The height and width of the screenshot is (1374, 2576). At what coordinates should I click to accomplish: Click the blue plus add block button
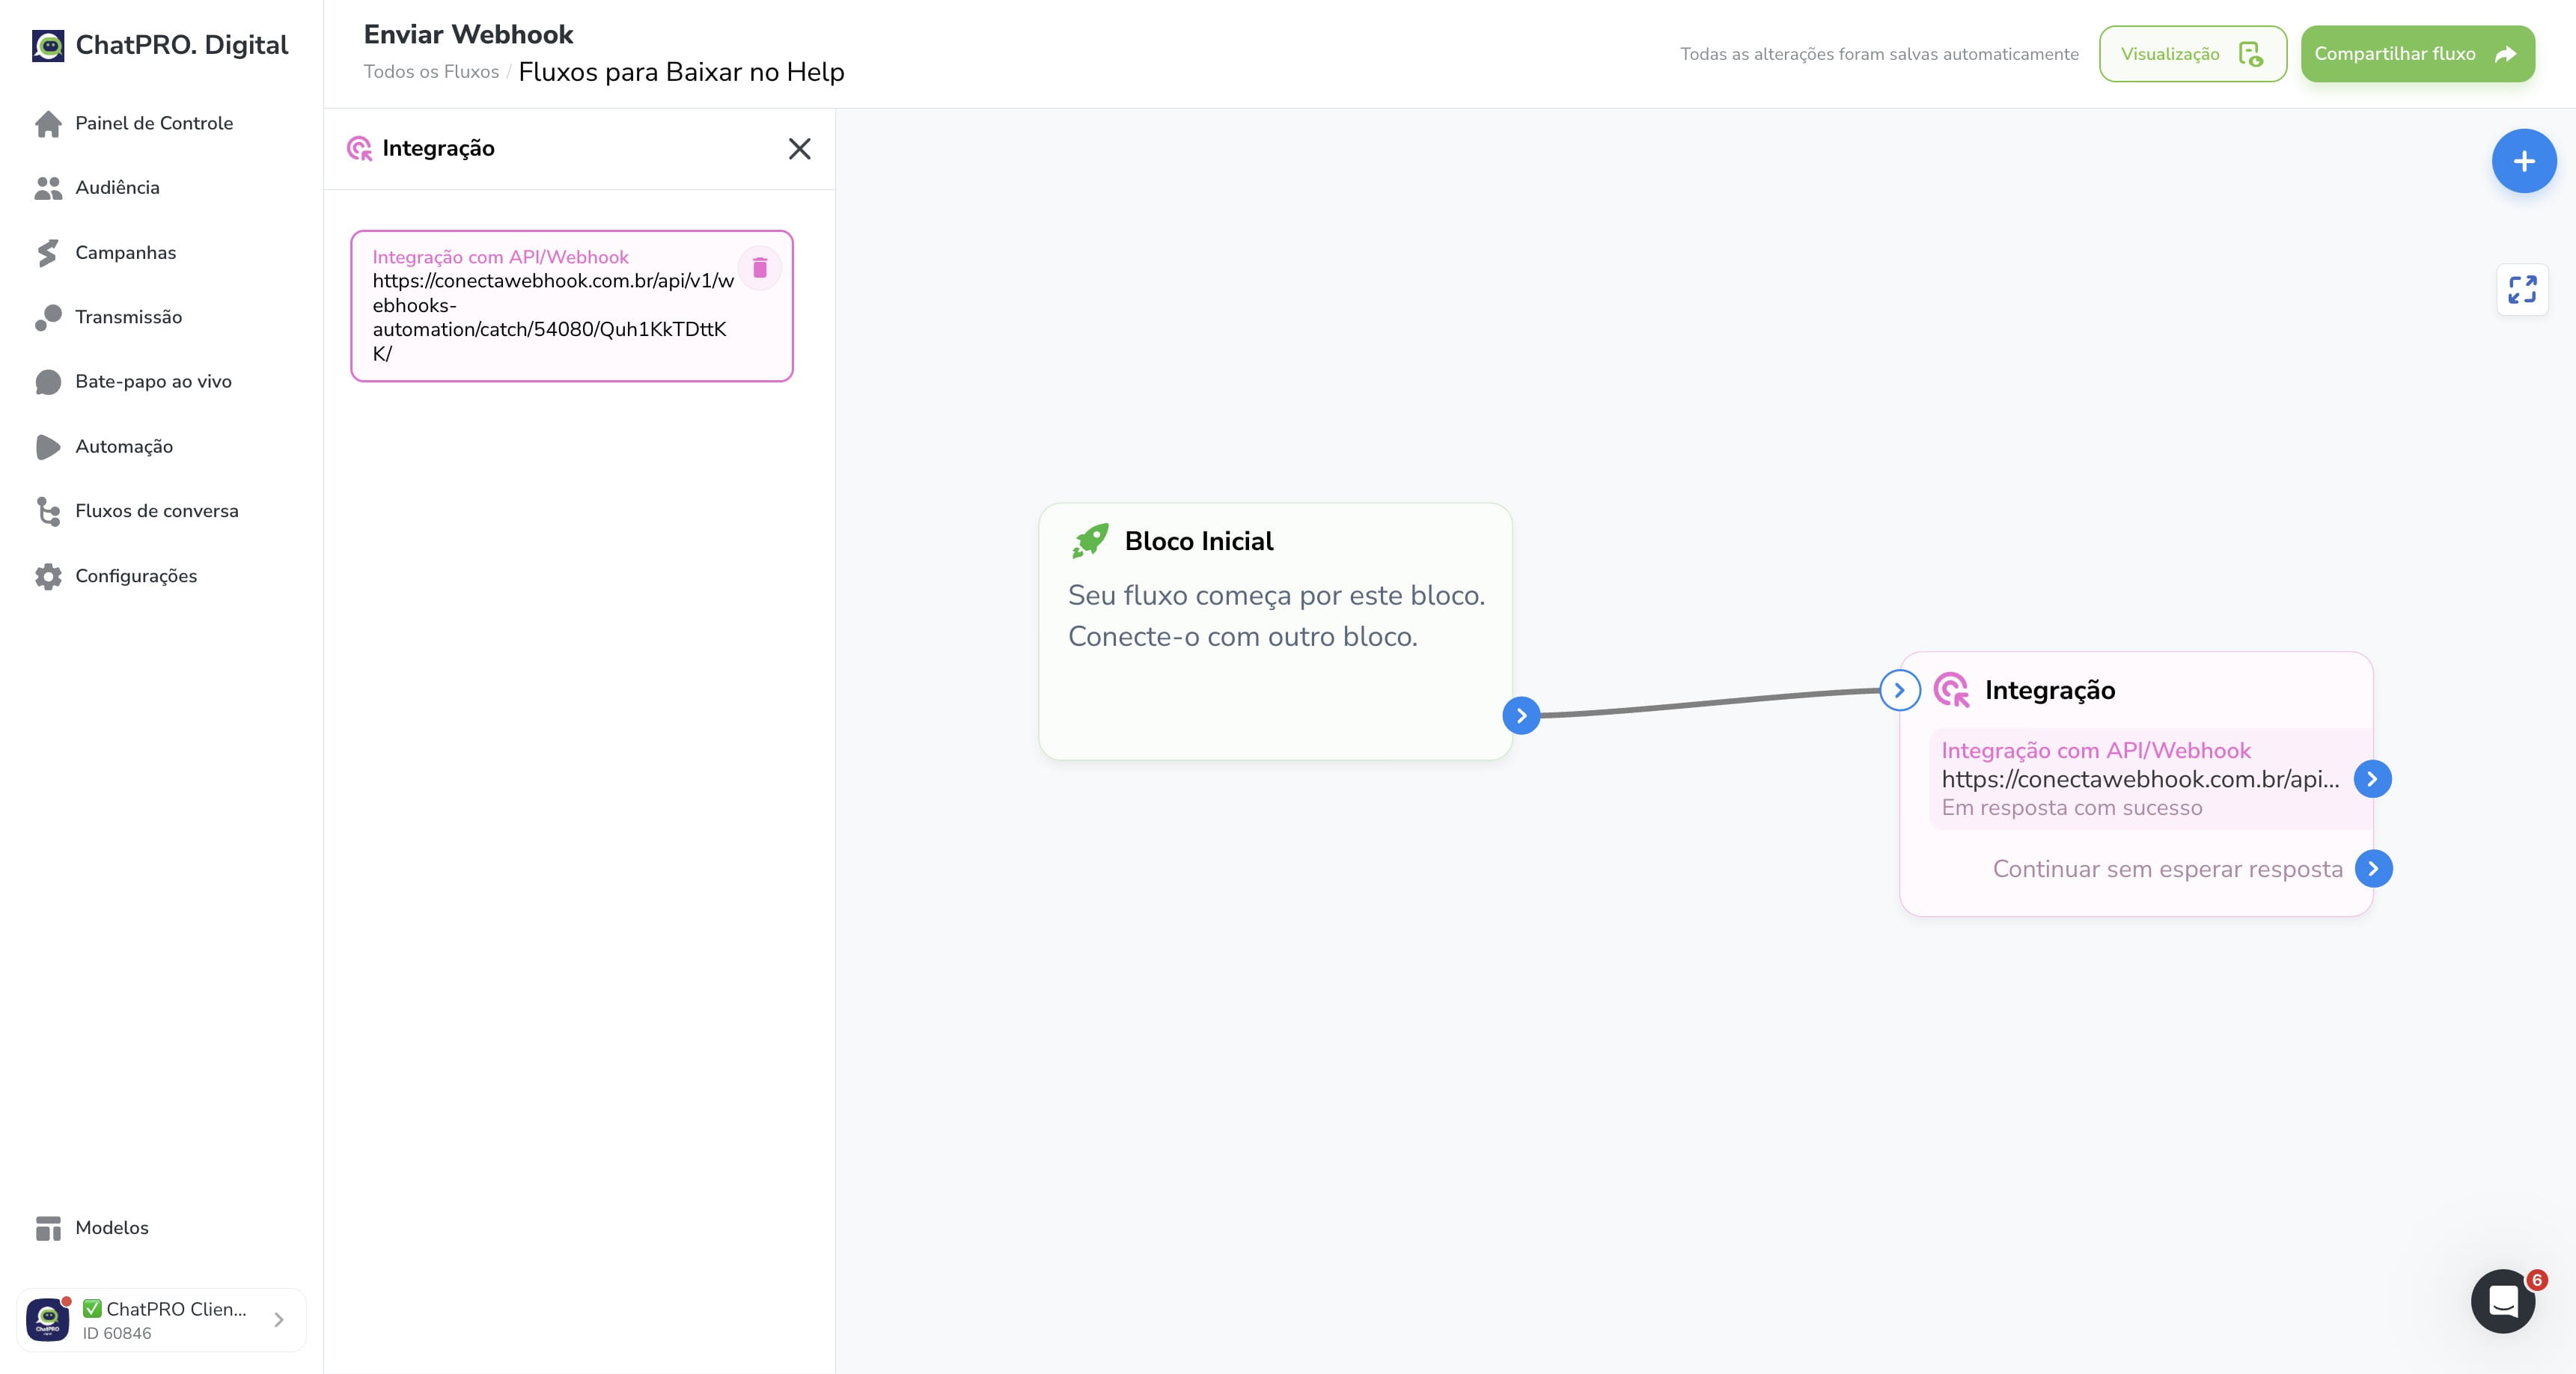point(2523,161)
